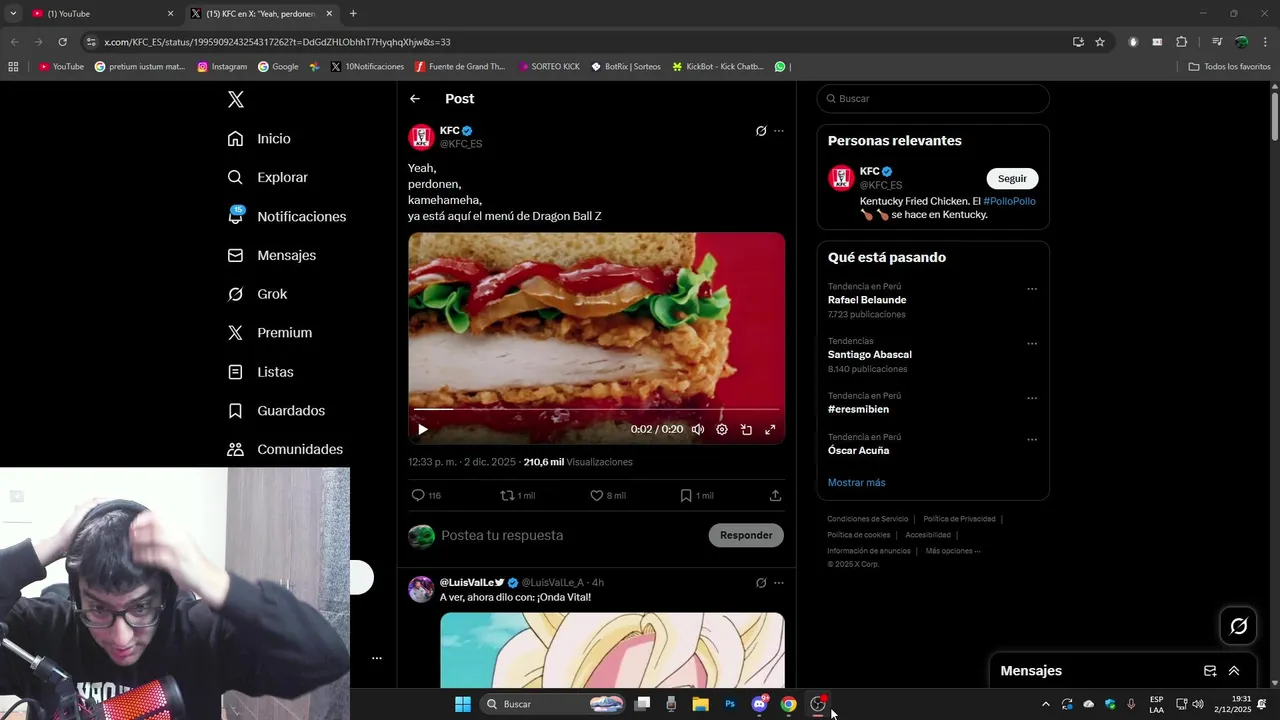Open Explorar in the sidebar
Screen dimensions: 1280x720
pos(267,177)
